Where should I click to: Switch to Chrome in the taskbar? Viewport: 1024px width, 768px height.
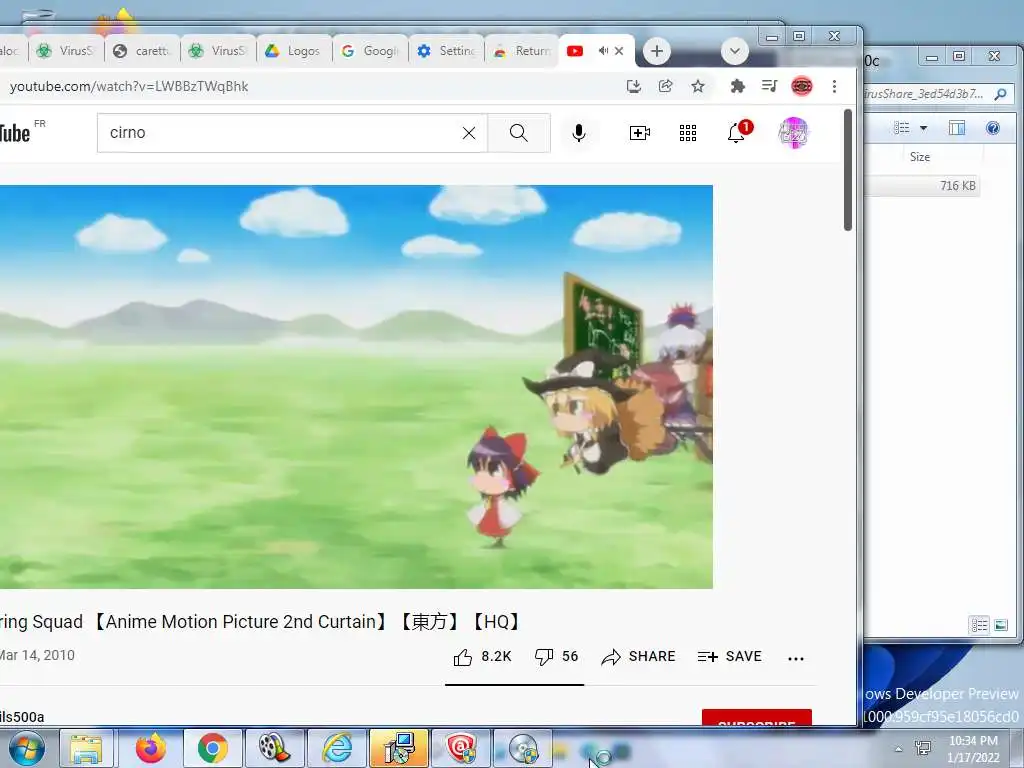pos(212,748)
